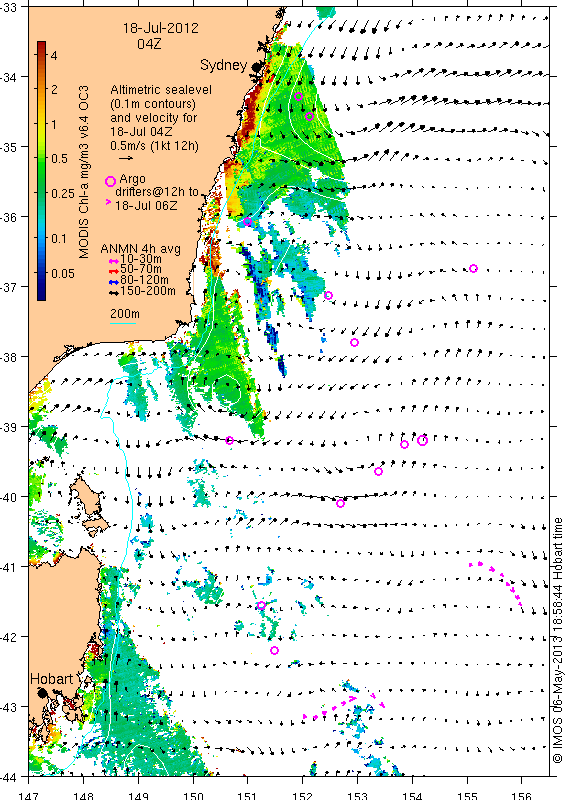Click the chlorophyll color bar scale
The image size is (570, 800).
click(41, 170)
